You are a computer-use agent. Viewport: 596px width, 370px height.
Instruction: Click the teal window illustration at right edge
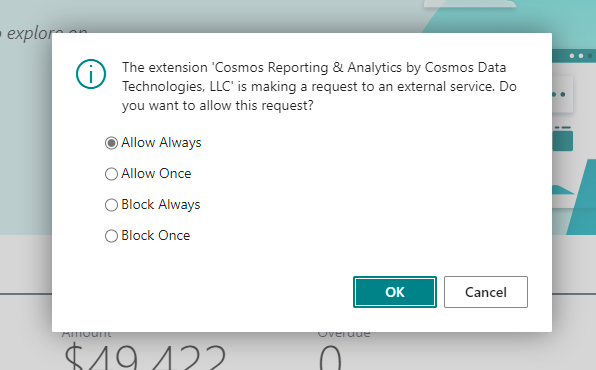click(562, 139)
